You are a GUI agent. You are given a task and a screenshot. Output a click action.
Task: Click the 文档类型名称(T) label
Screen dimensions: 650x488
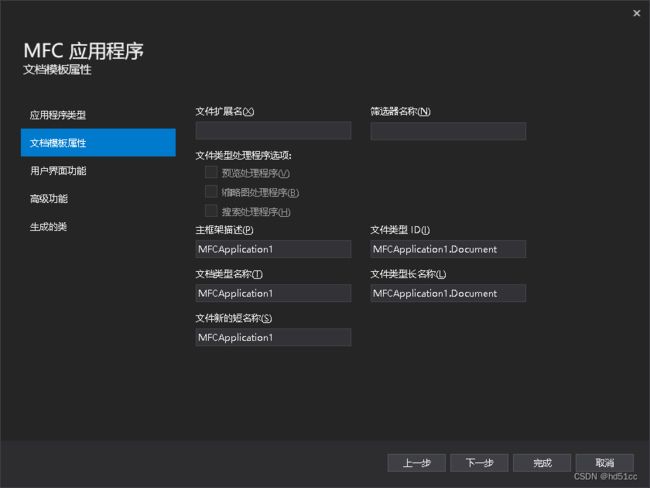[229, 274]
